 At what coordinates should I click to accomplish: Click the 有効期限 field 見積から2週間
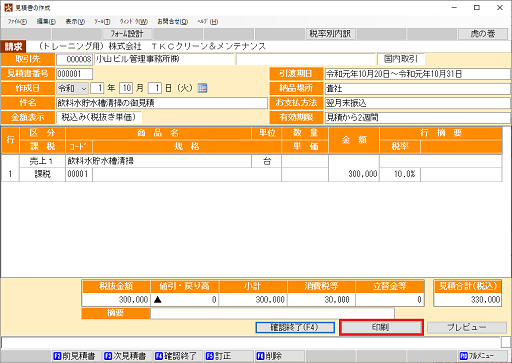(x=418, y=117)
